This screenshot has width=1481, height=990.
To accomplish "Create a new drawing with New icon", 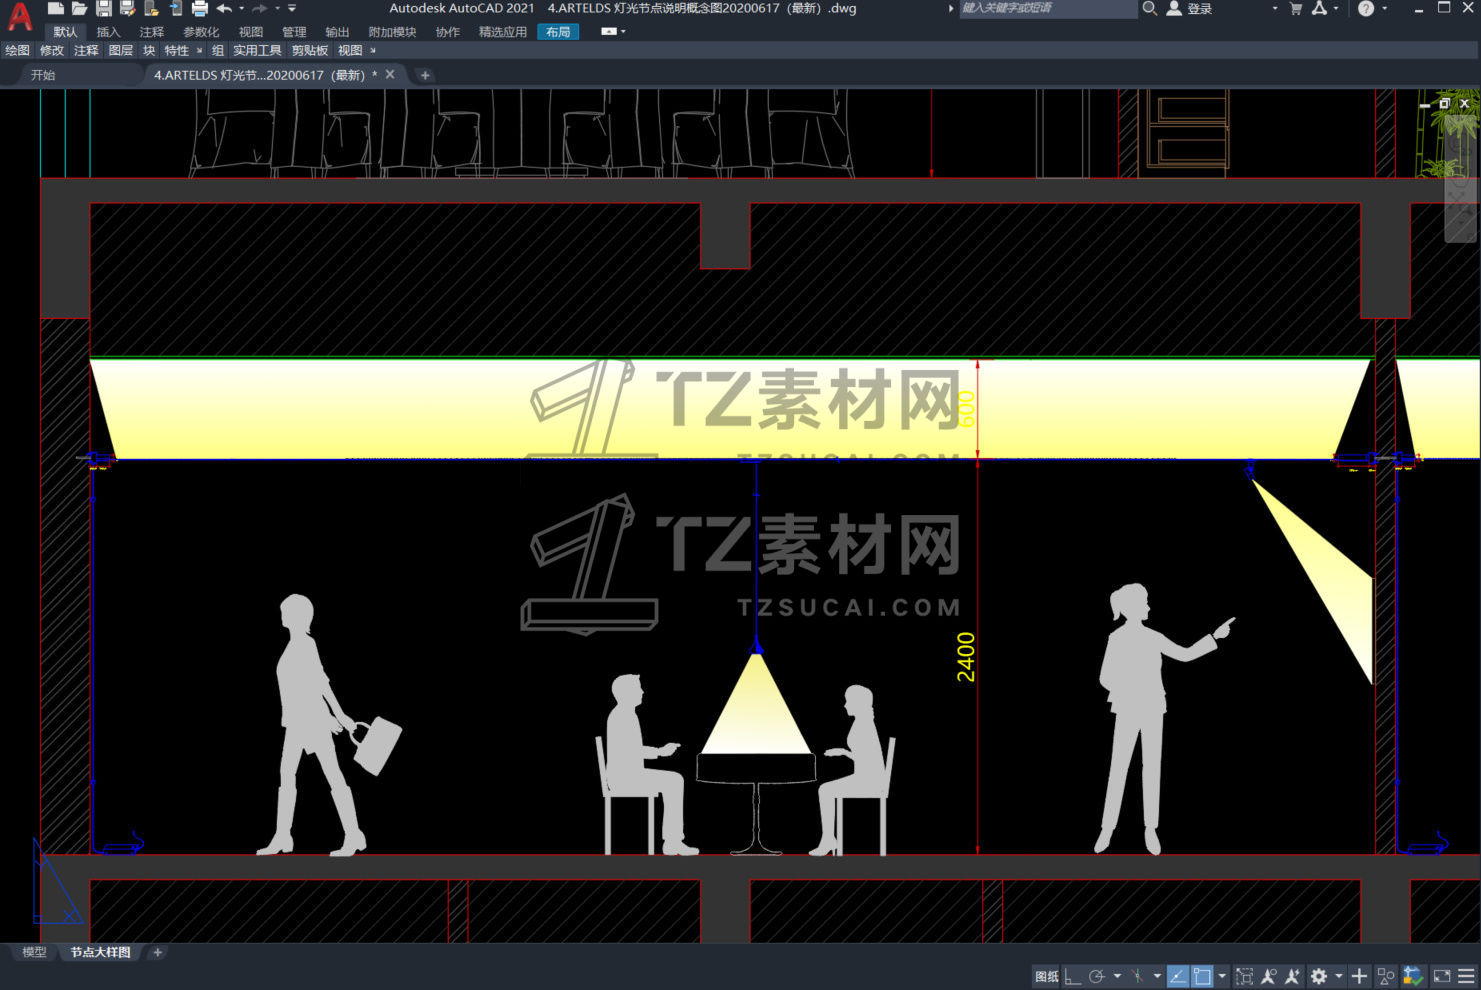I will point(56,9).
